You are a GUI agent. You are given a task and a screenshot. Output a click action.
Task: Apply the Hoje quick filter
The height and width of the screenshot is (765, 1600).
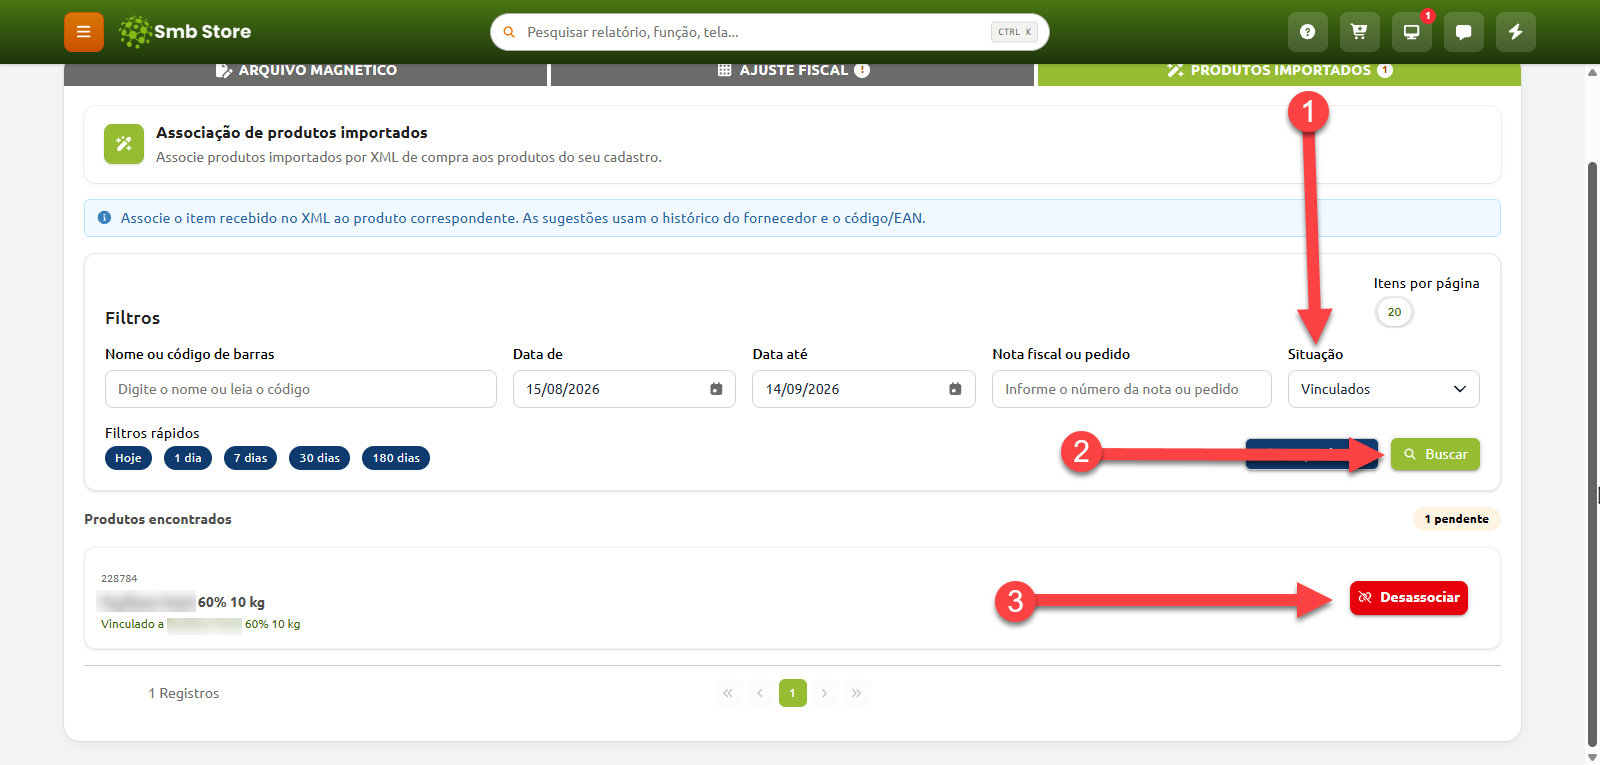point(128,458)
